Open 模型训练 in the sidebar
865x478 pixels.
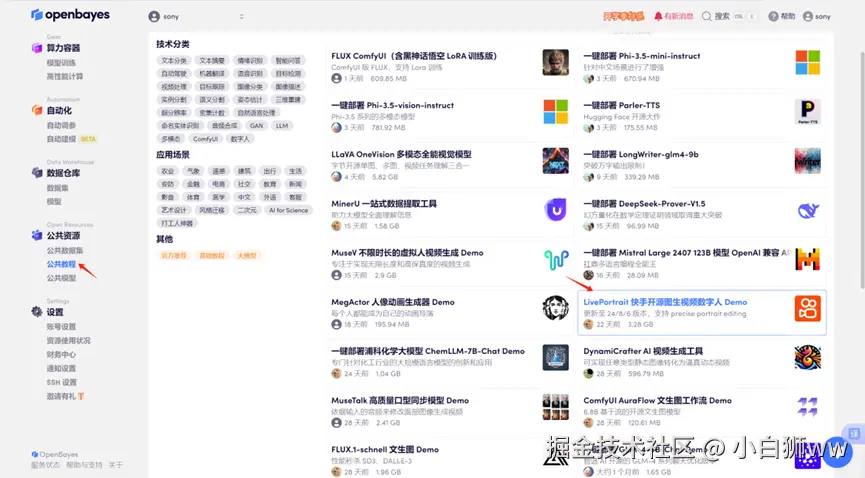61,63
